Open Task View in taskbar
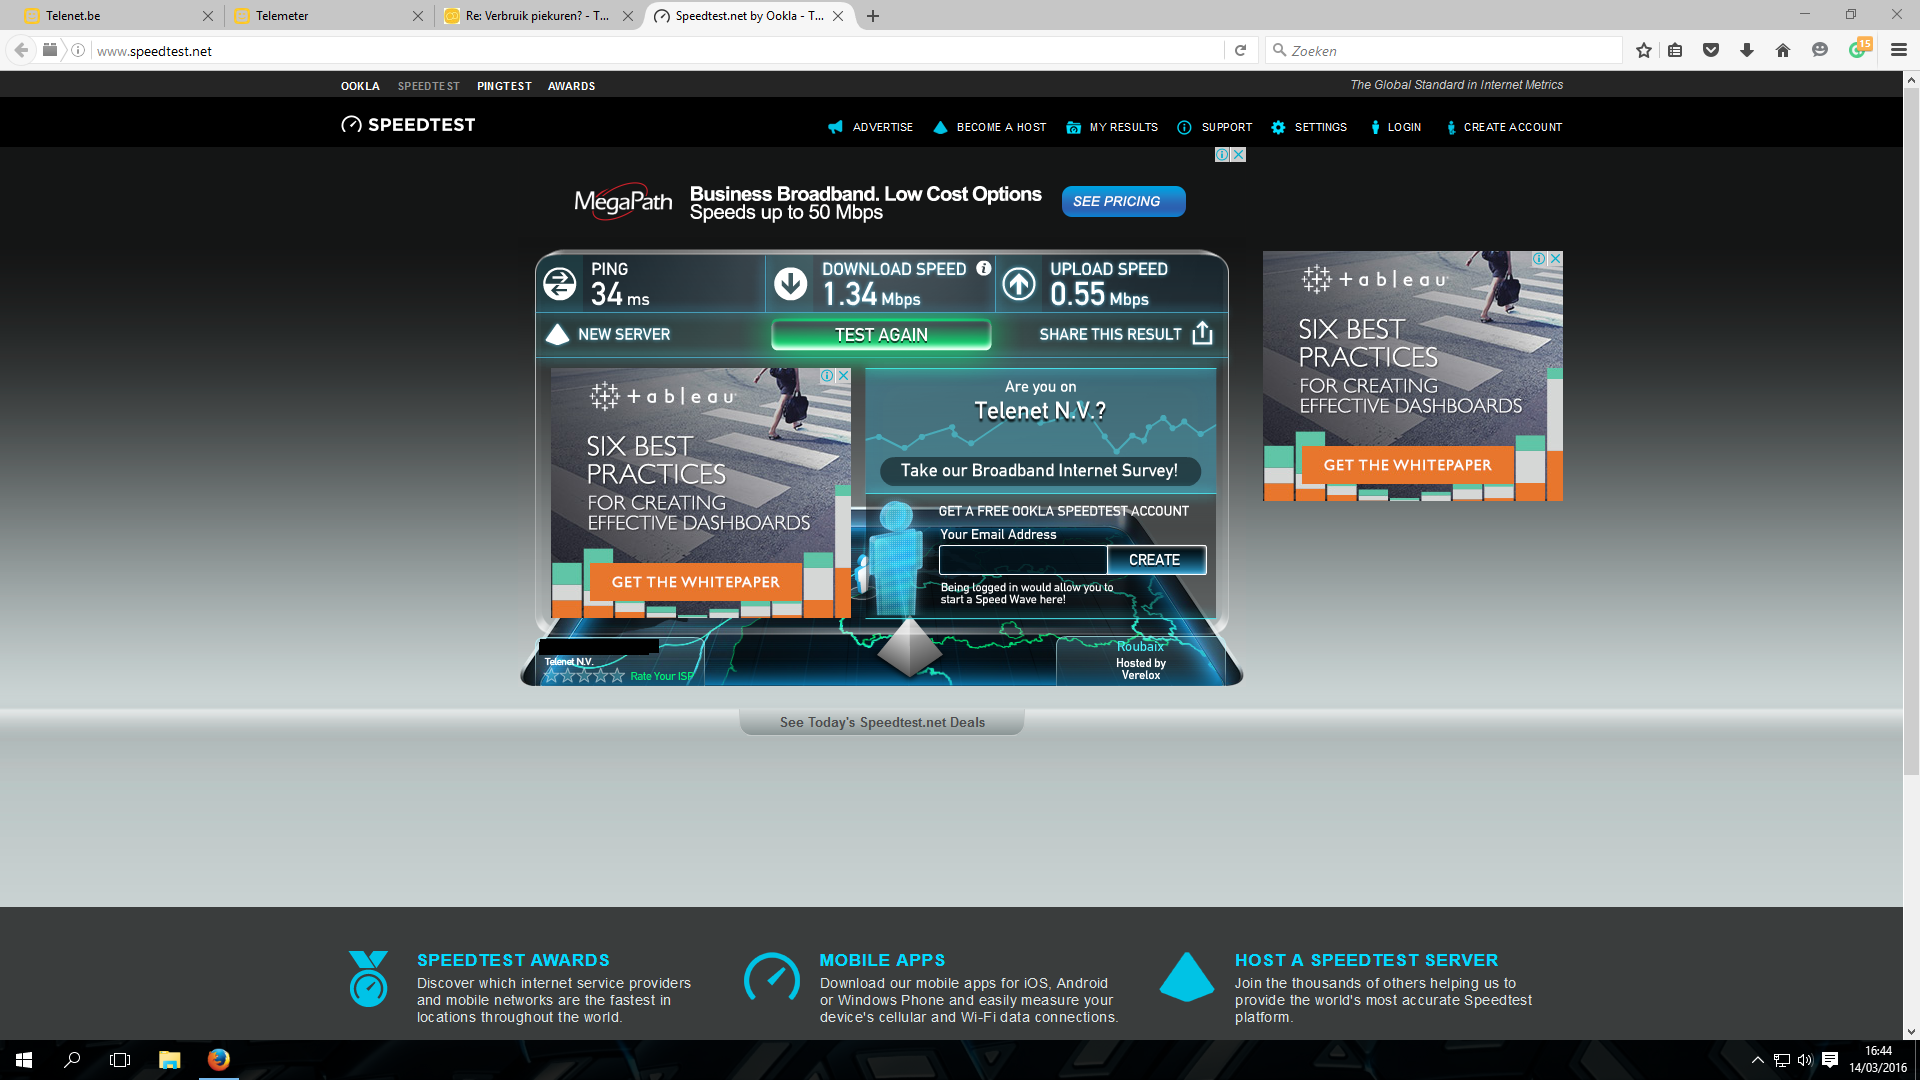1920x1080 pixels. click(120, 1060)
